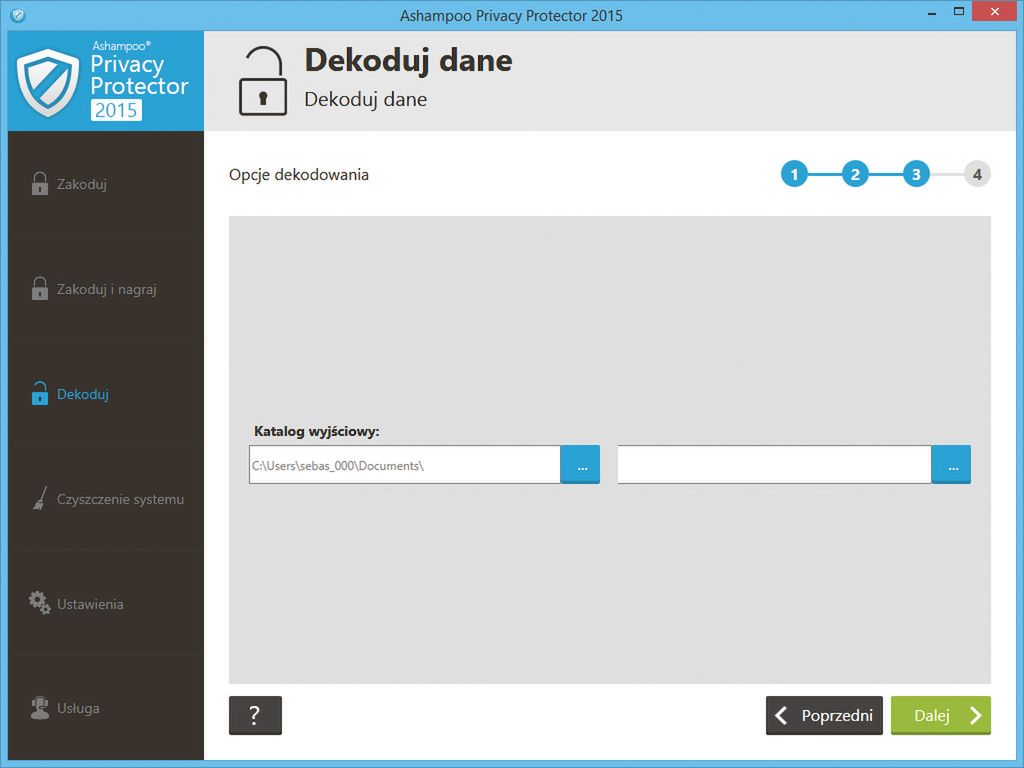Image resolution: width=1024 pixels, height=768 pixels.
Task: Maximize the Privacy Protector window
Action: click(x=959, y=12)
